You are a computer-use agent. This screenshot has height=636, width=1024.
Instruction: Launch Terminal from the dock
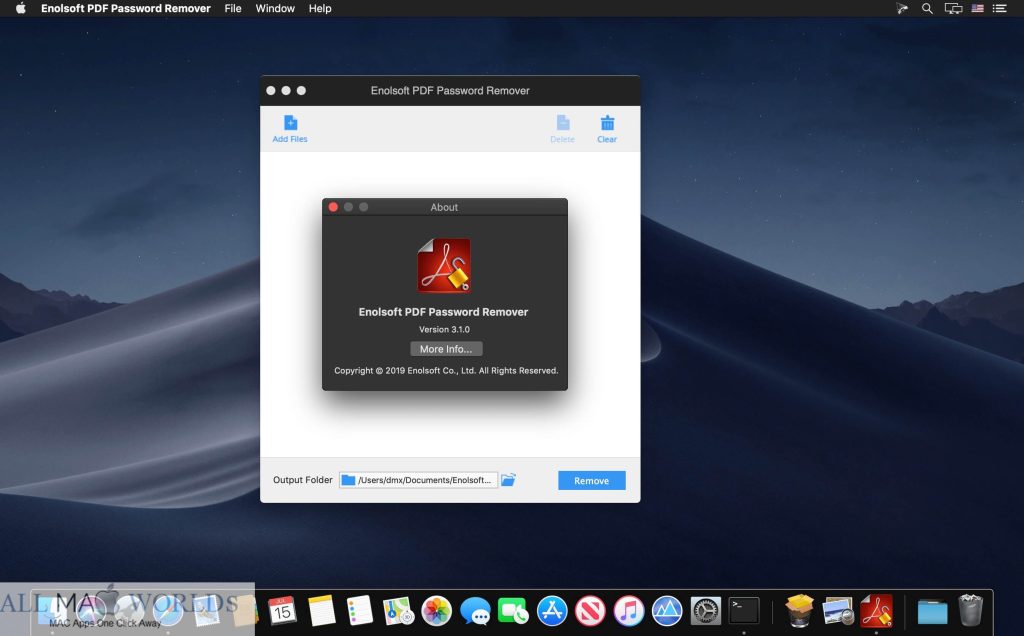point(744,611)
